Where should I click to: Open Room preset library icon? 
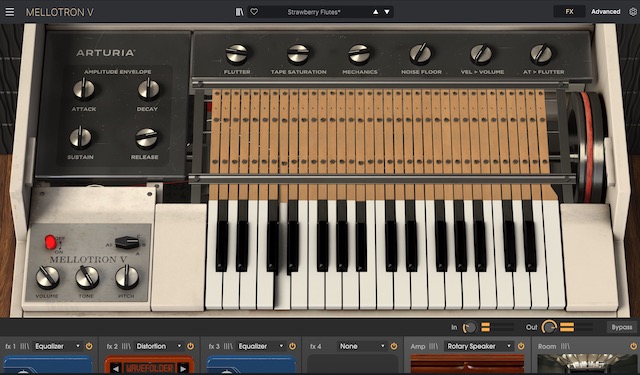566,346
